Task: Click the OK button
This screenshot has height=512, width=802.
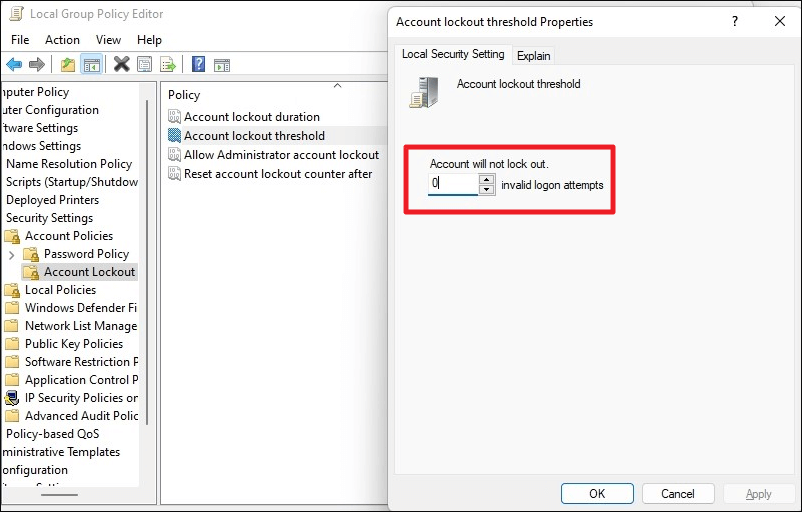Action: click(x=597, y=493)
